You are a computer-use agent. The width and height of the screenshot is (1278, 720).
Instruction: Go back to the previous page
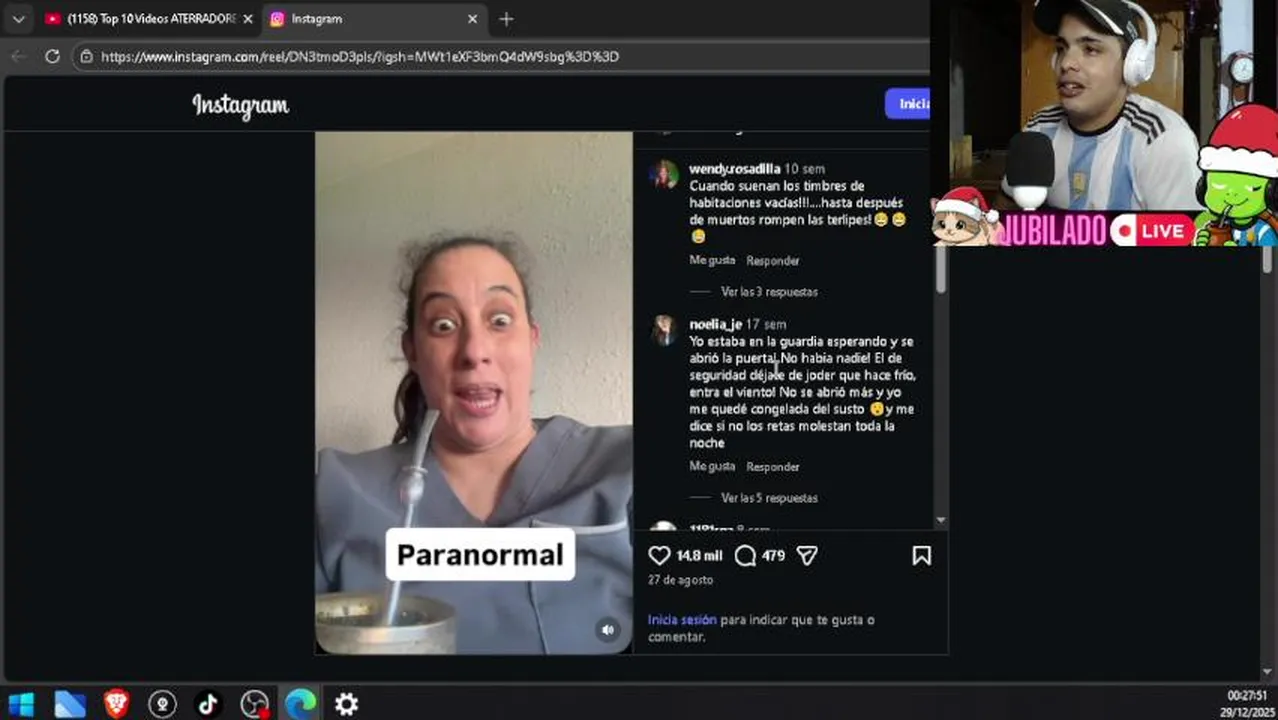pos(18,57)
